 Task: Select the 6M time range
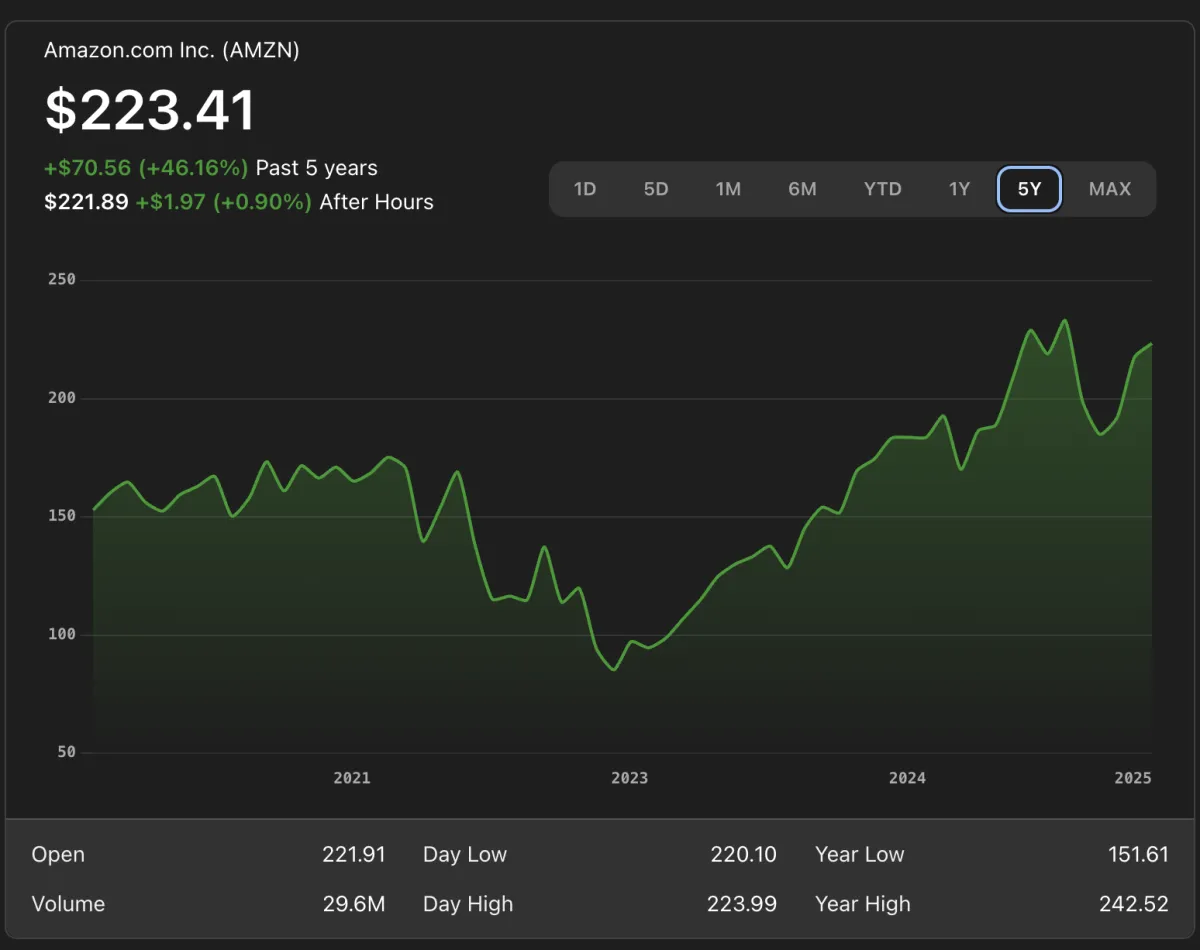pyautogui.click(x=802, y=189)
